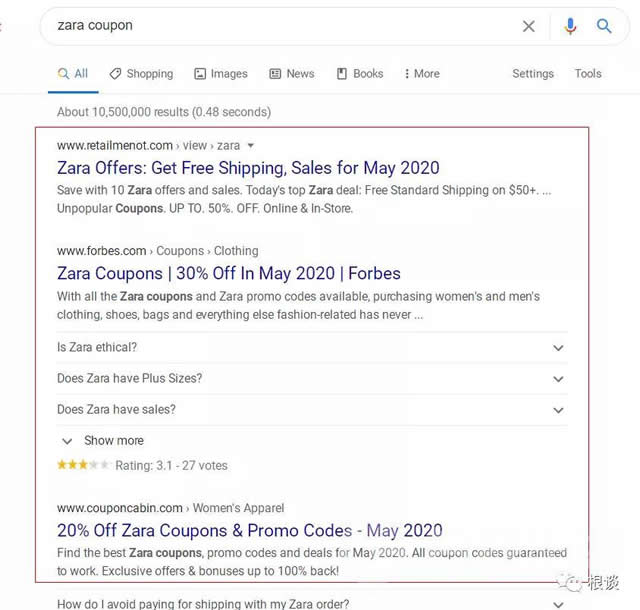Expand 'Does Zara have sales?' question
The image size is (640, 610).
(x=312, y=410)
